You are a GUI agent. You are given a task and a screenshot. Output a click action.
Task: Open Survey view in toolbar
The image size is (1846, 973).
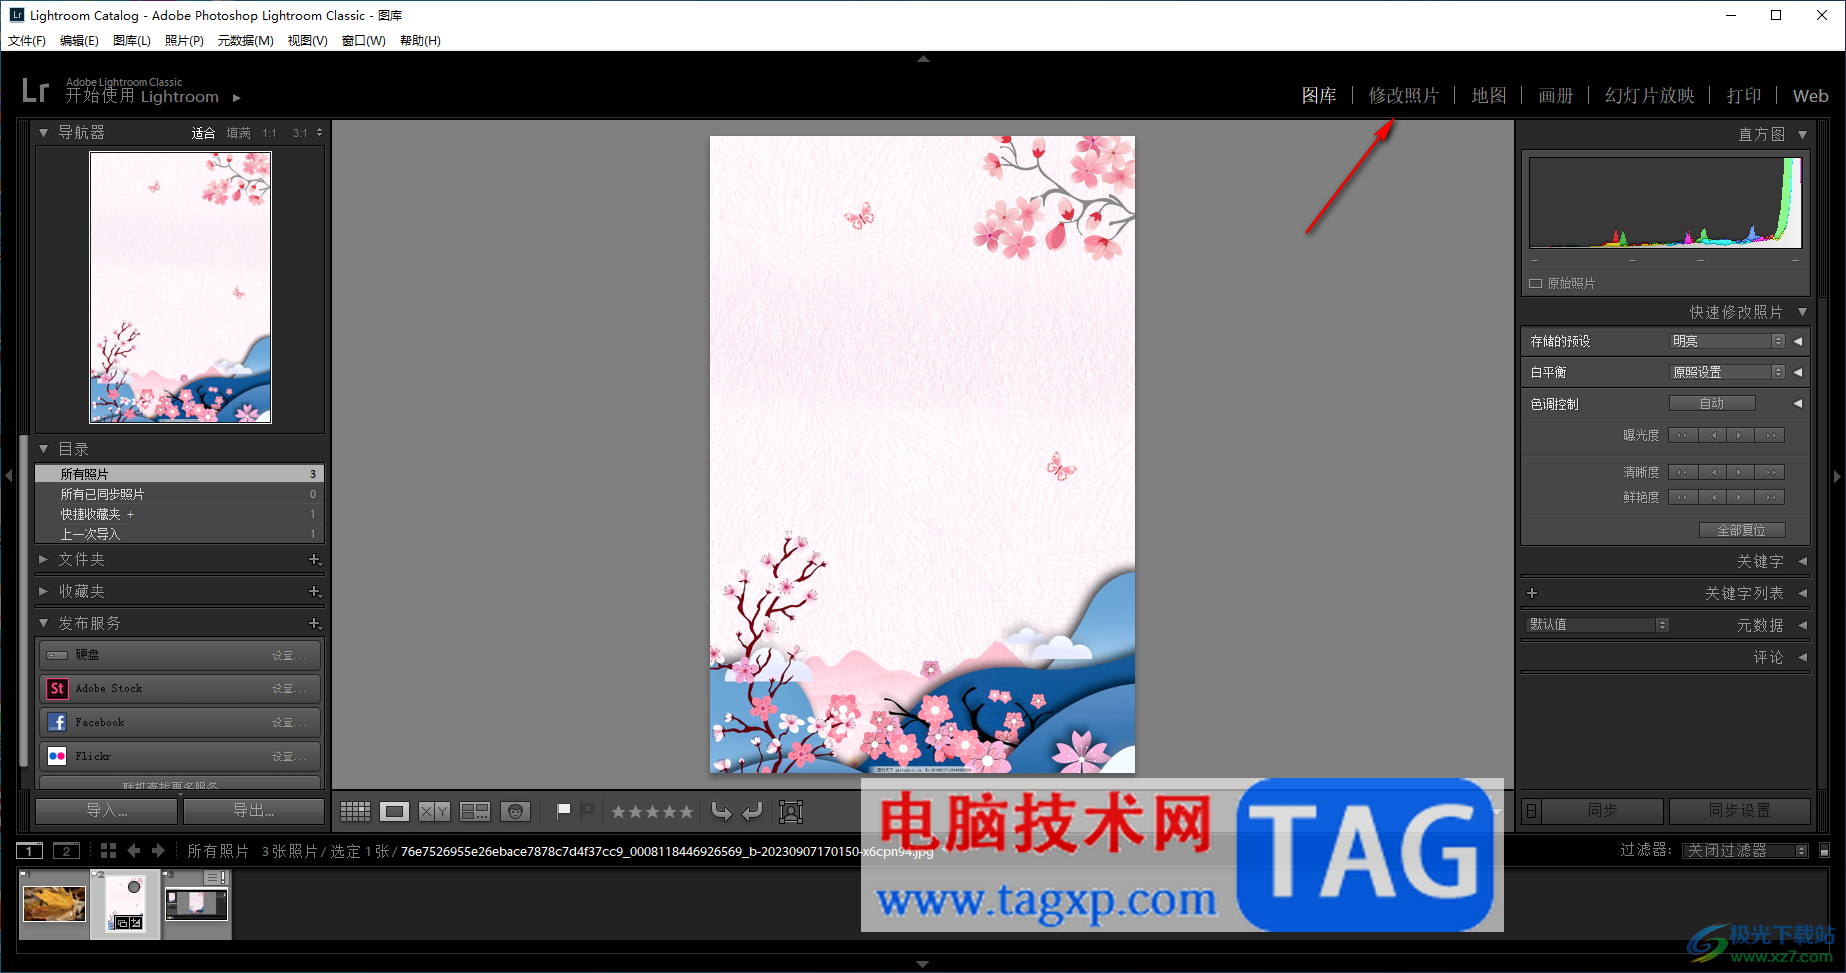[474, 812]
